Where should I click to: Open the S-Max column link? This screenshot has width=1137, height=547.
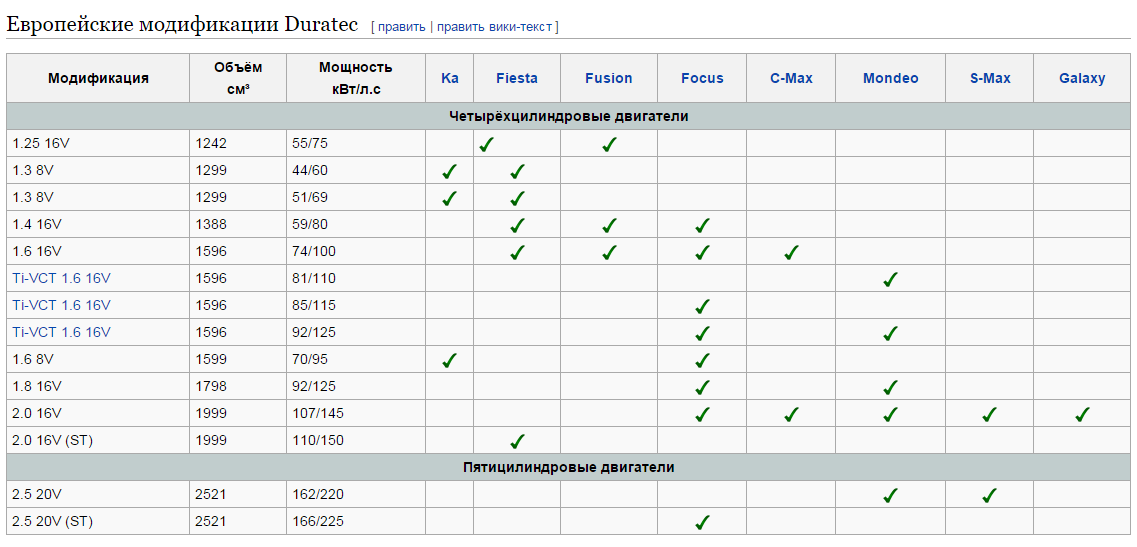point(989,78)
